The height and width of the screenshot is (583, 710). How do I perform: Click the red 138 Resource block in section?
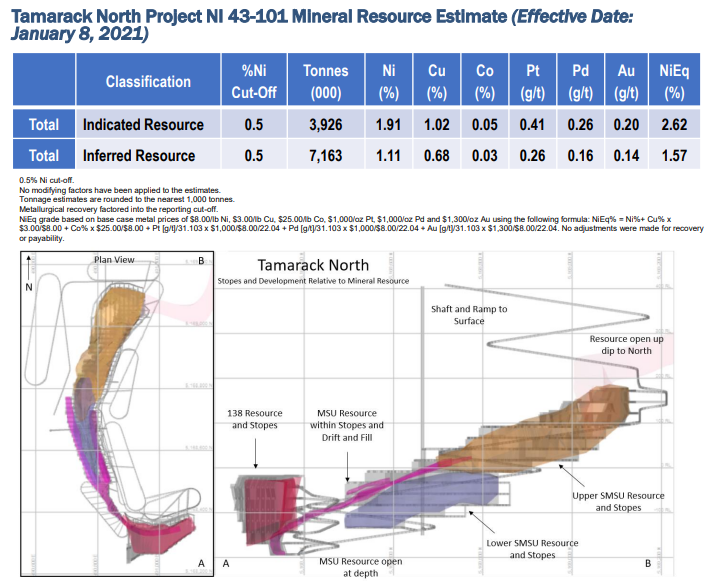[x=267, y=497]
